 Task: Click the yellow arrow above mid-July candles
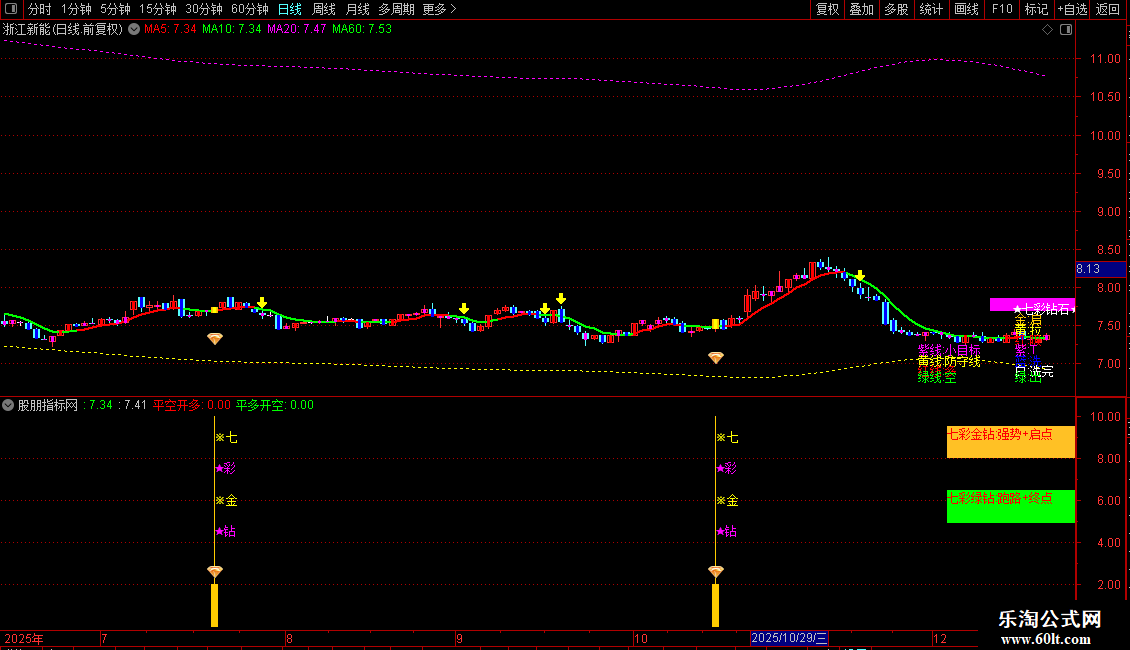click(262, 303)
